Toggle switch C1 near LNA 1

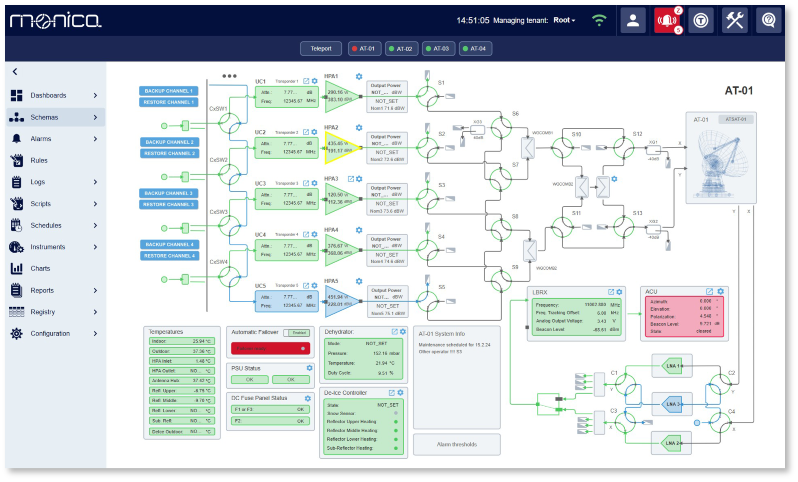[625, 385]
